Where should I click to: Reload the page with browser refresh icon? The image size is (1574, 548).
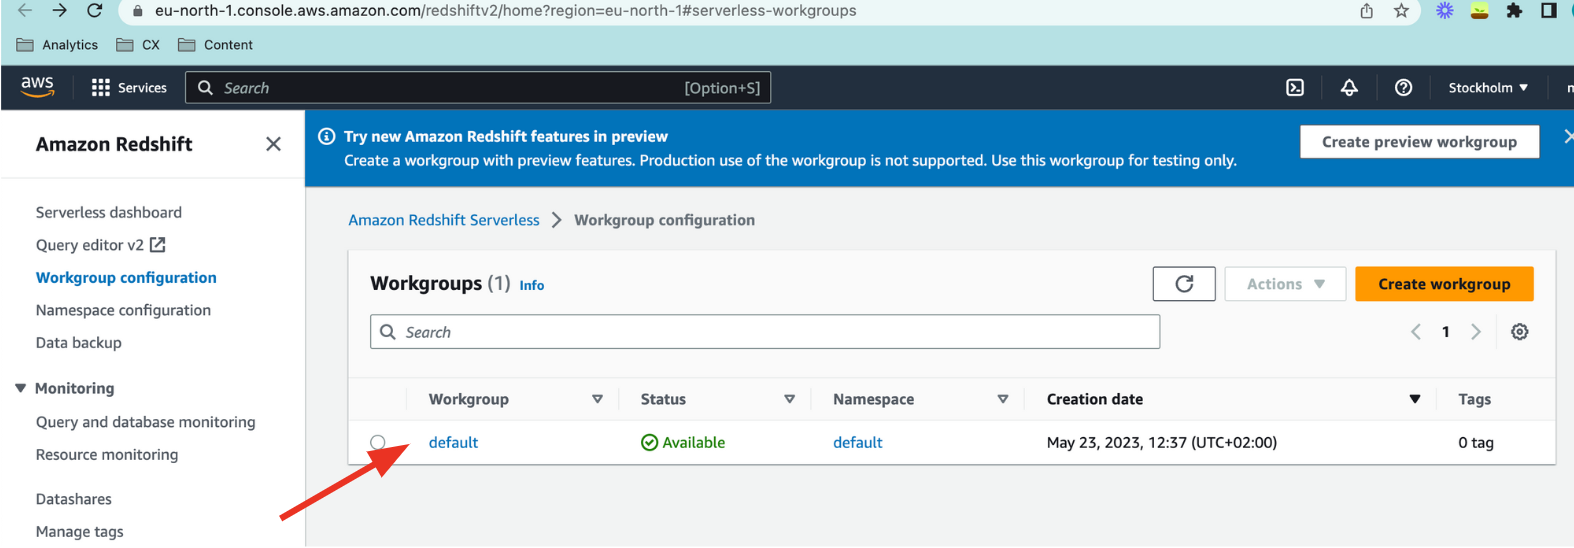[95, 10]
